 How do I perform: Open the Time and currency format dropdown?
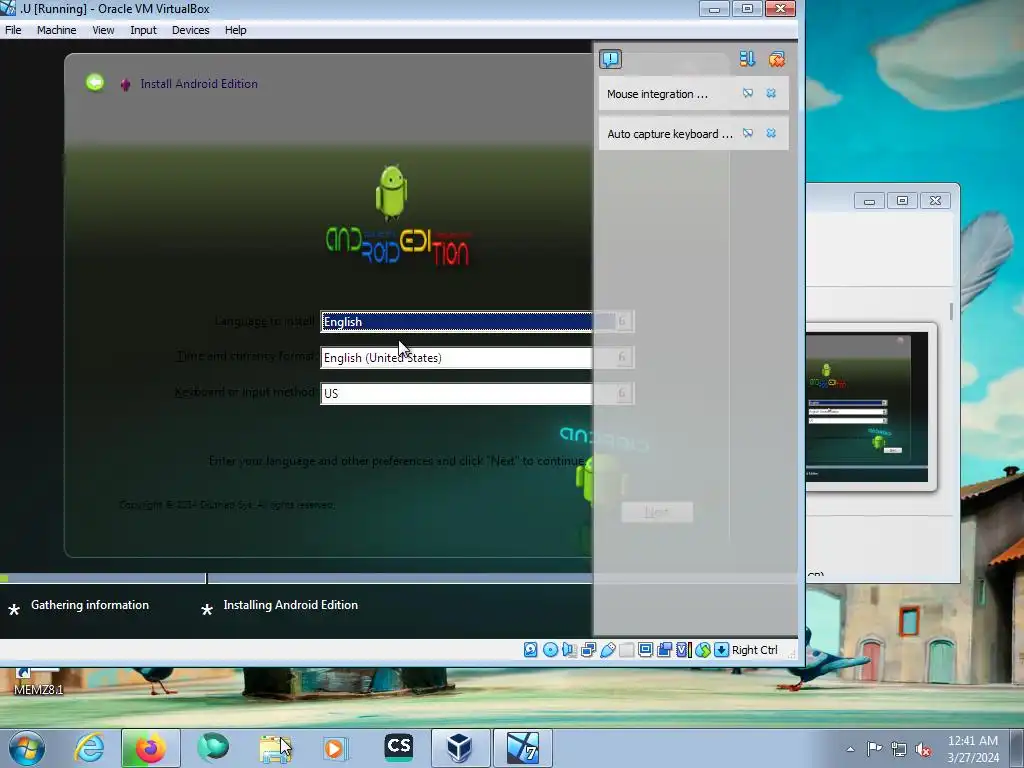pos(477,357)
